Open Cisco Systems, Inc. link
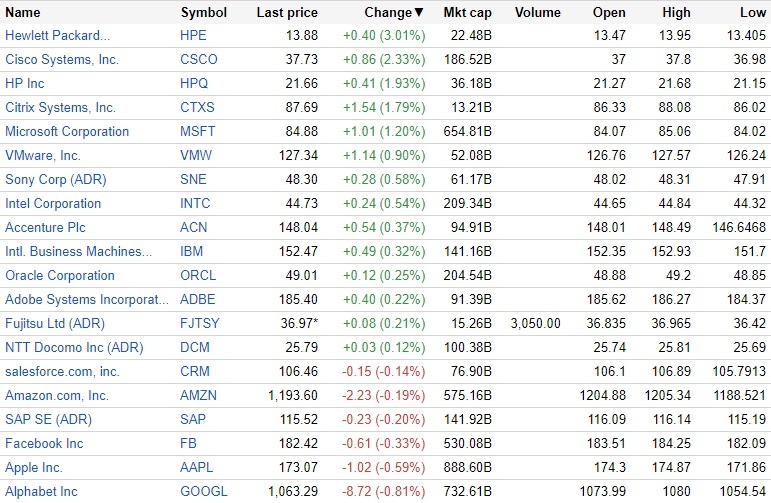The image size is (771, 503). tap(62, 60)
